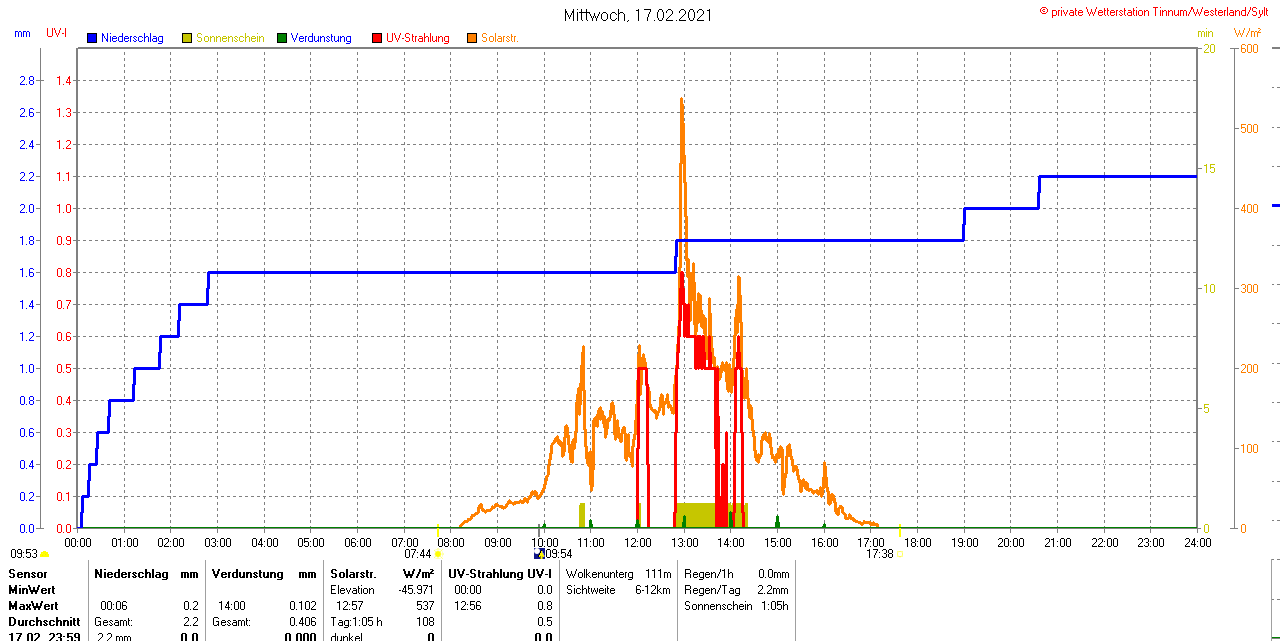
Task: Select the Solarstr. label in the legend
Action: click(x=499, y=38)
